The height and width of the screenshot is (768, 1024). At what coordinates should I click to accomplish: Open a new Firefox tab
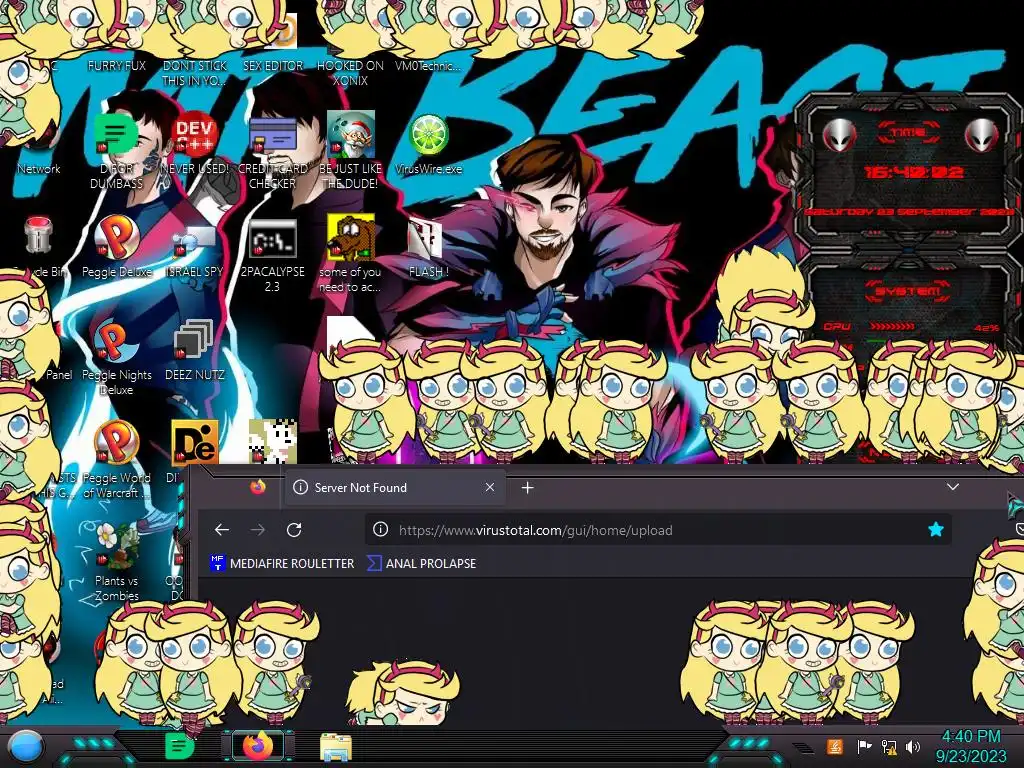point(528,487)
